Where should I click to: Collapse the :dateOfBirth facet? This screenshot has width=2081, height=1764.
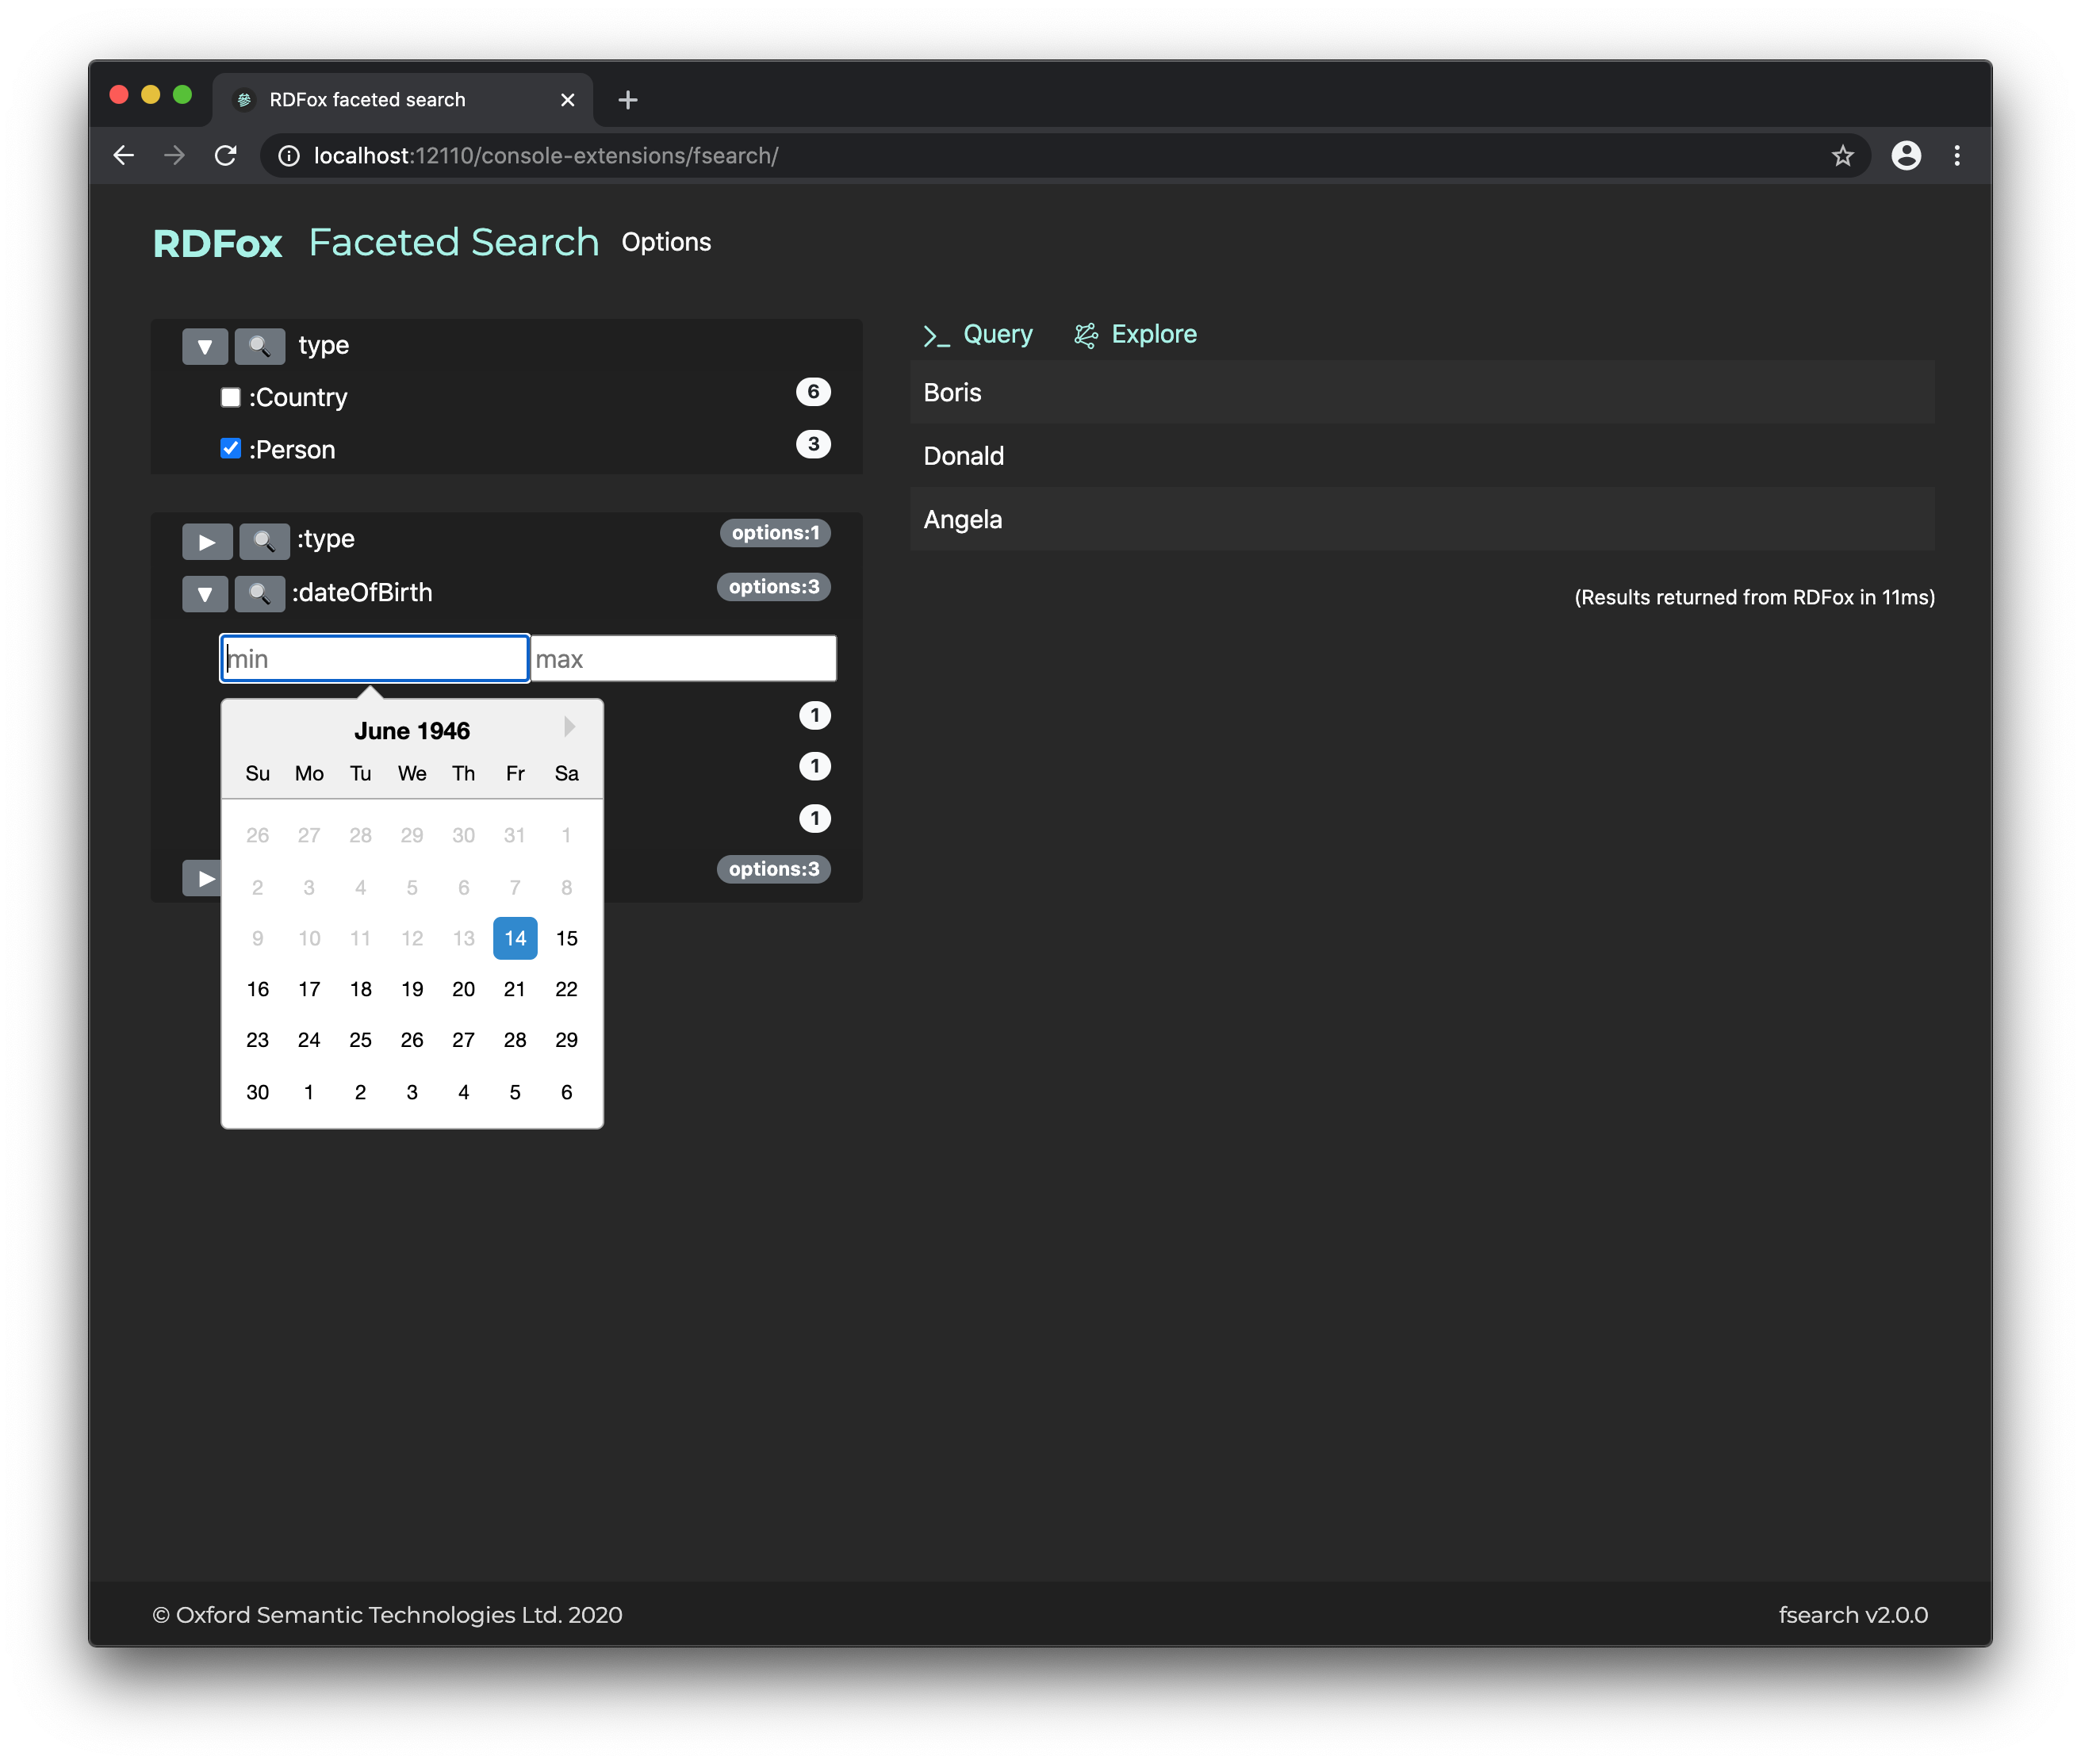tap(205, 593)
